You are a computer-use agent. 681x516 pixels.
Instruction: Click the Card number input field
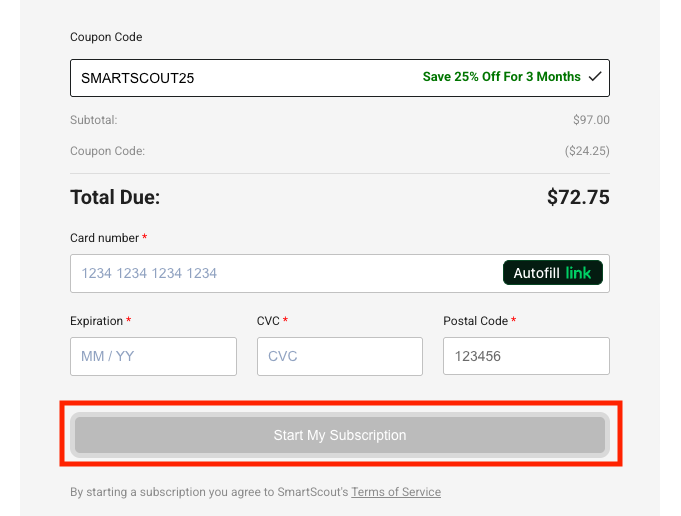click(x=340, y=273)
